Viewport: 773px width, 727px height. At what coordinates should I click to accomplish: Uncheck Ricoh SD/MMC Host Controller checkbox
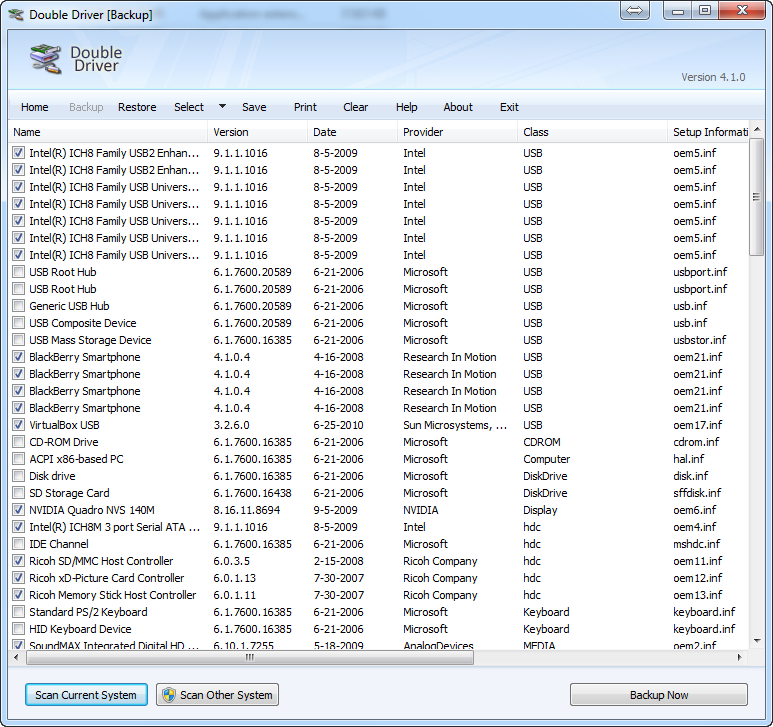[x=18, y=561]
